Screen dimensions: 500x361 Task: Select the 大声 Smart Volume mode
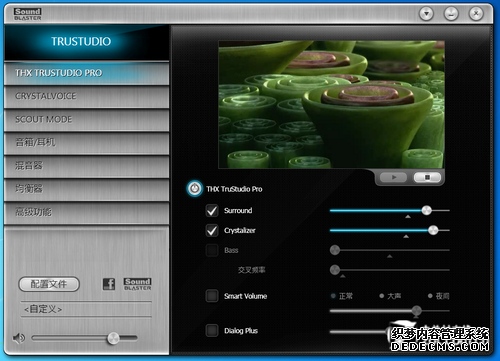390,296
